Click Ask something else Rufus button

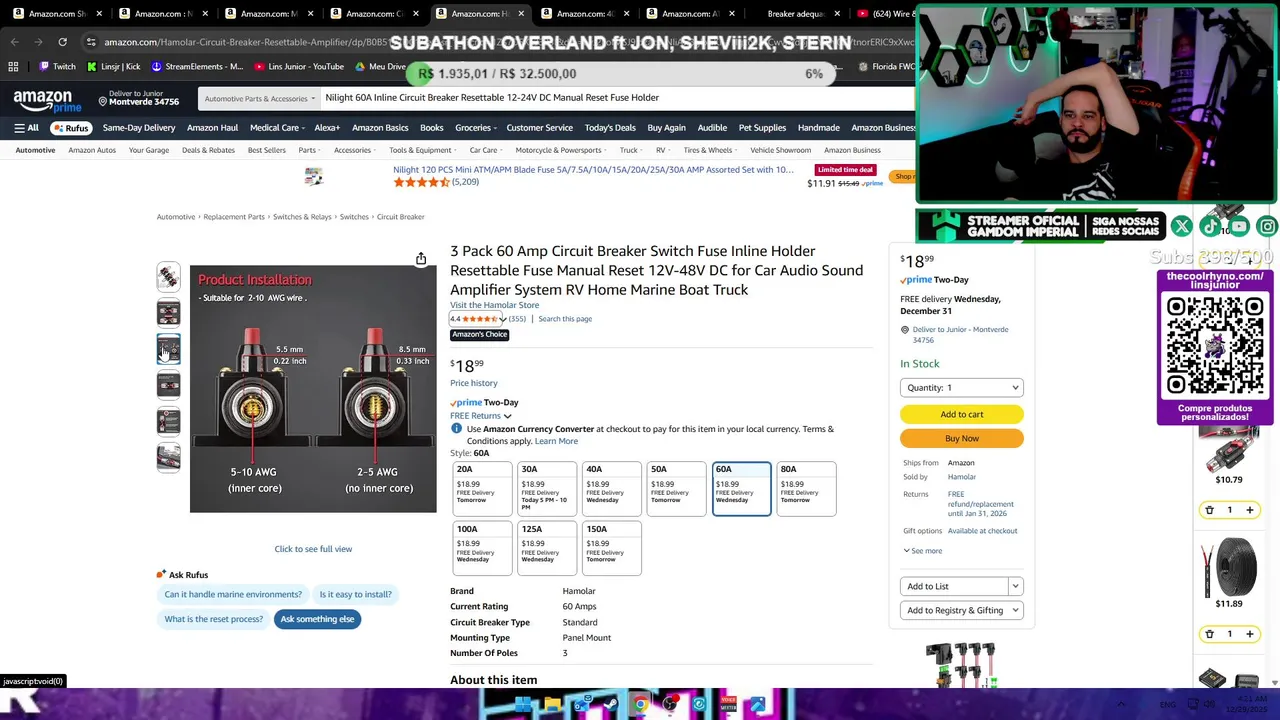[317, 619]
